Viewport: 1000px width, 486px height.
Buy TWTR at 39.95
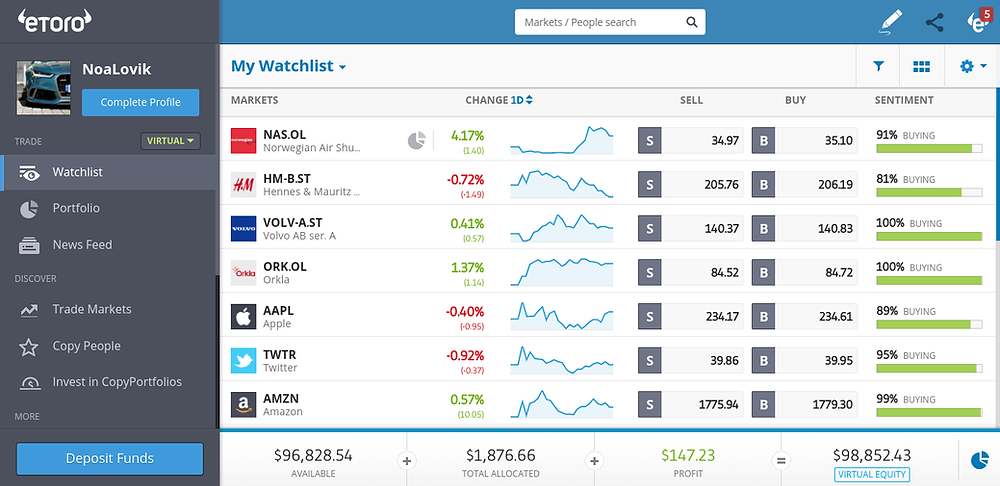805,360
